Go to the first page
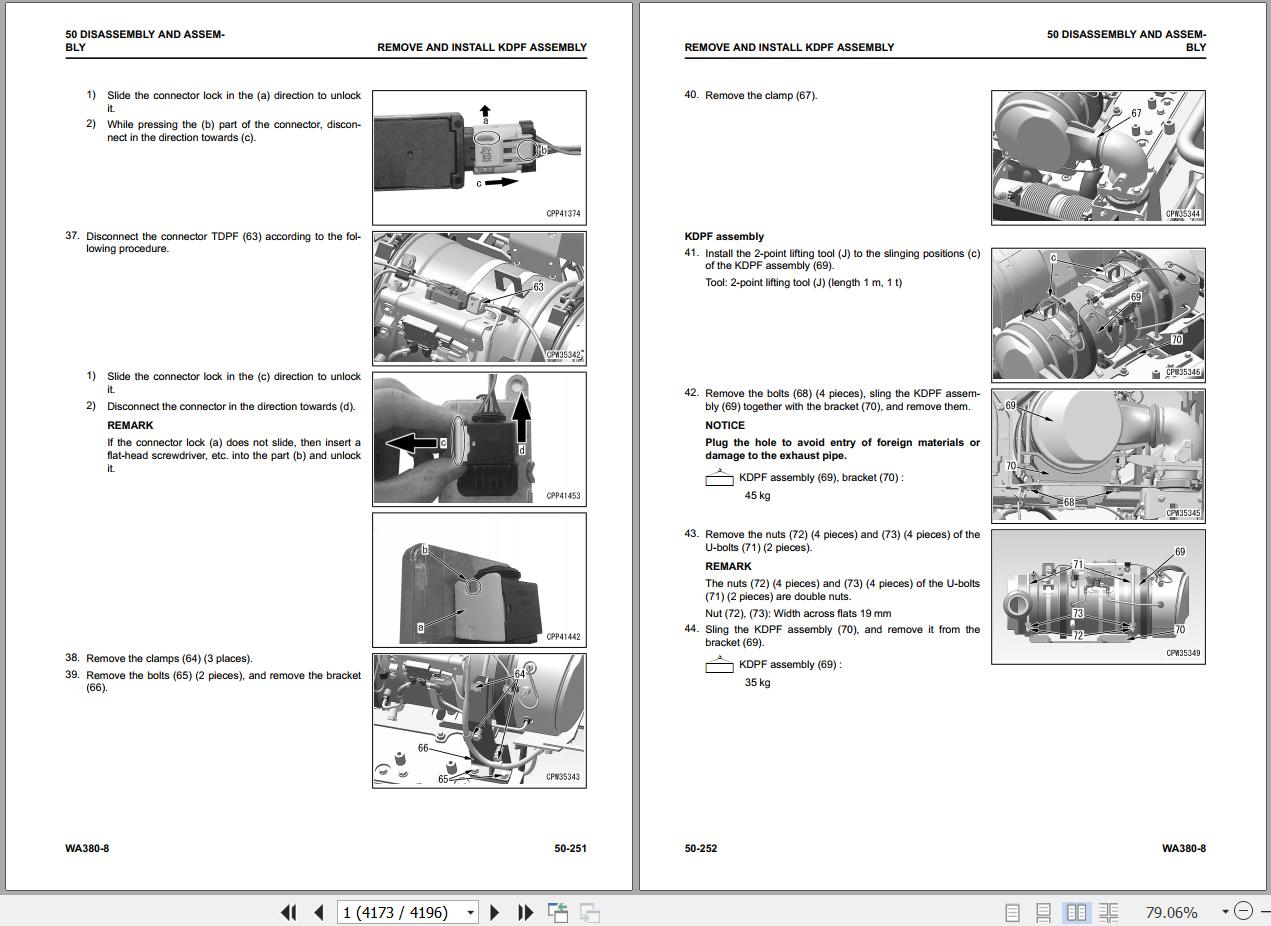Viewport: 1271px width, 926px height. pos(288,912)
